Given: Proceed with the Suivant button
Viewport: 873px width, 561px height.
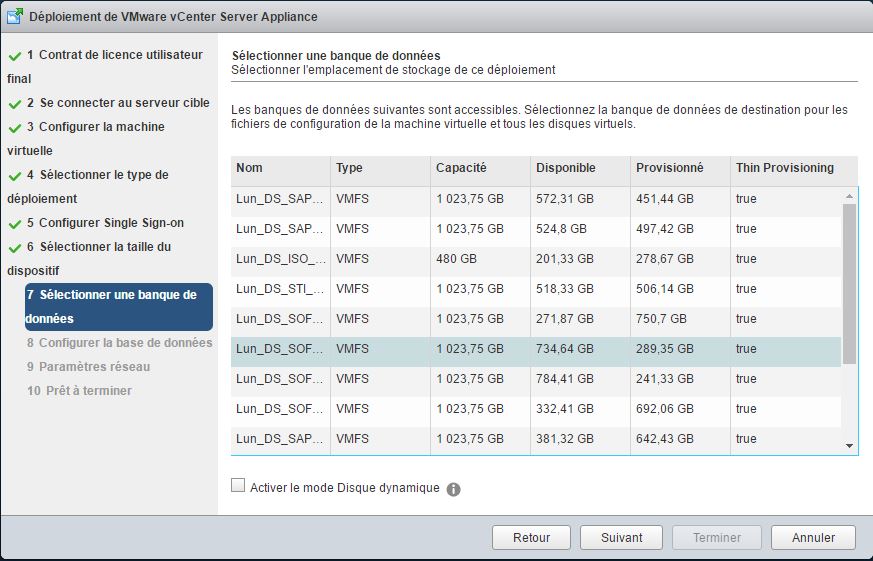Looking at the screenshot, I should click(621, 538).
